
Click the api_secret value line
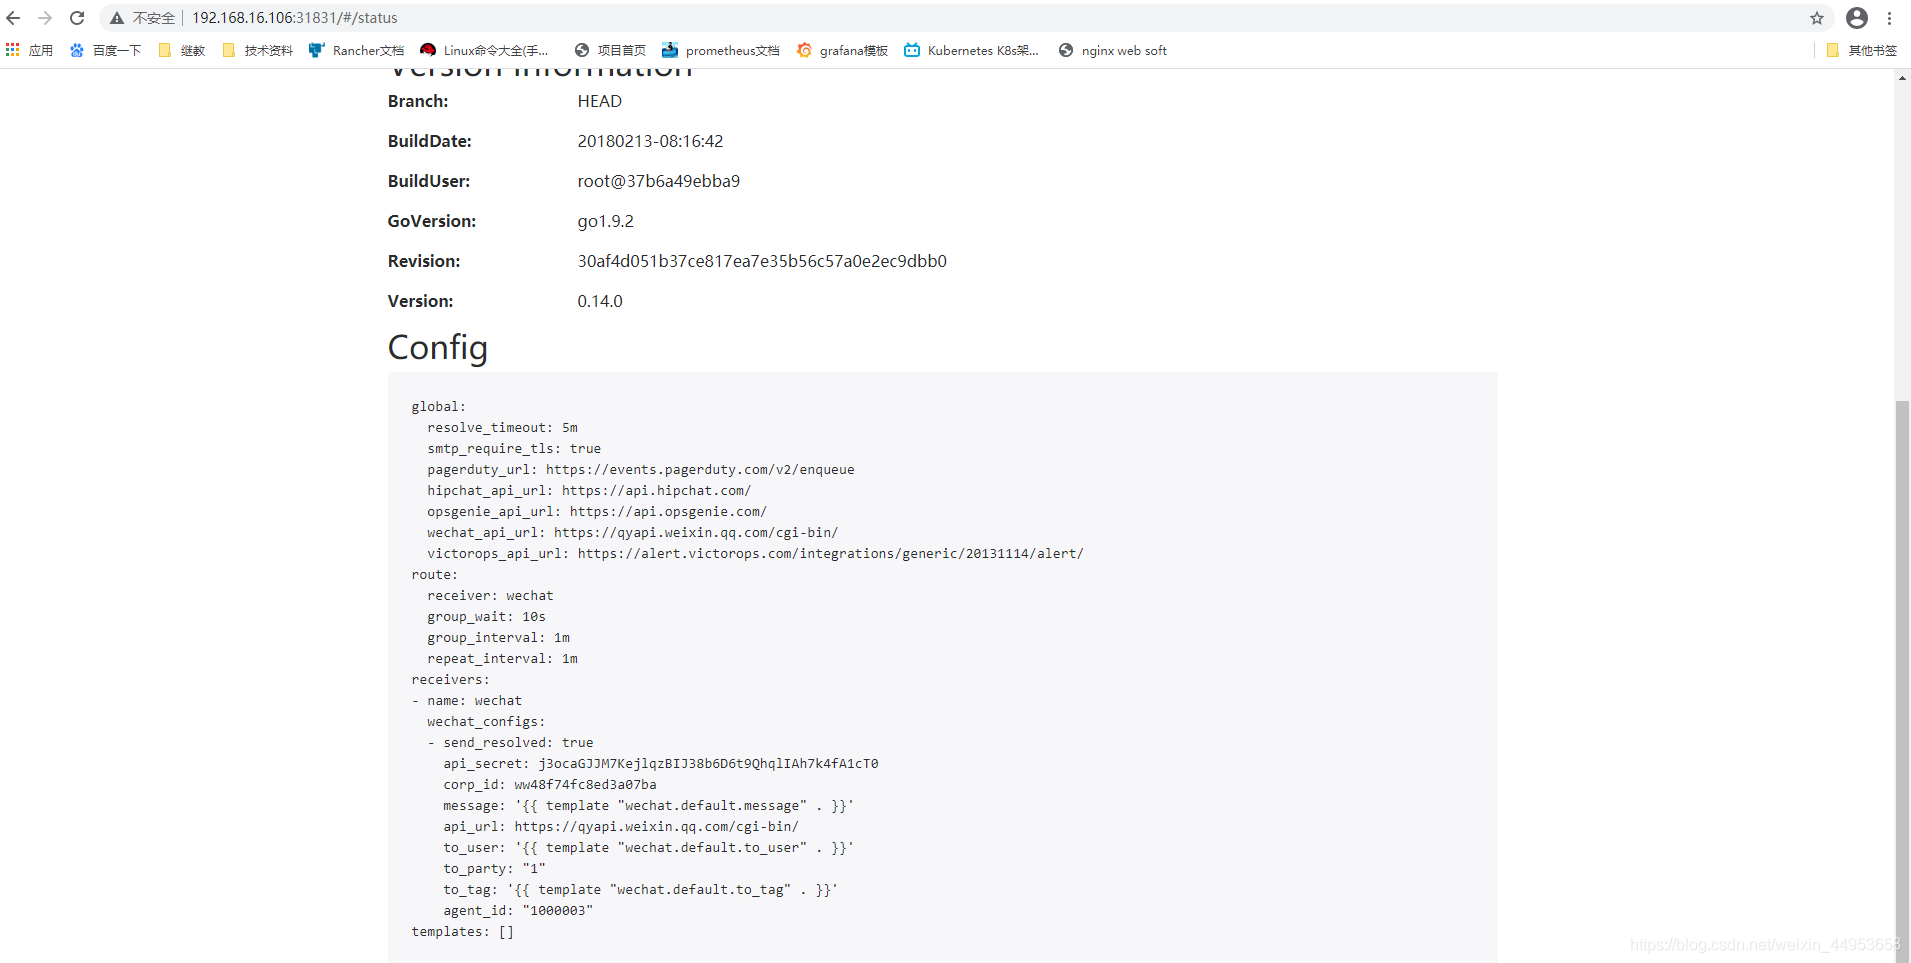(661, 763)
